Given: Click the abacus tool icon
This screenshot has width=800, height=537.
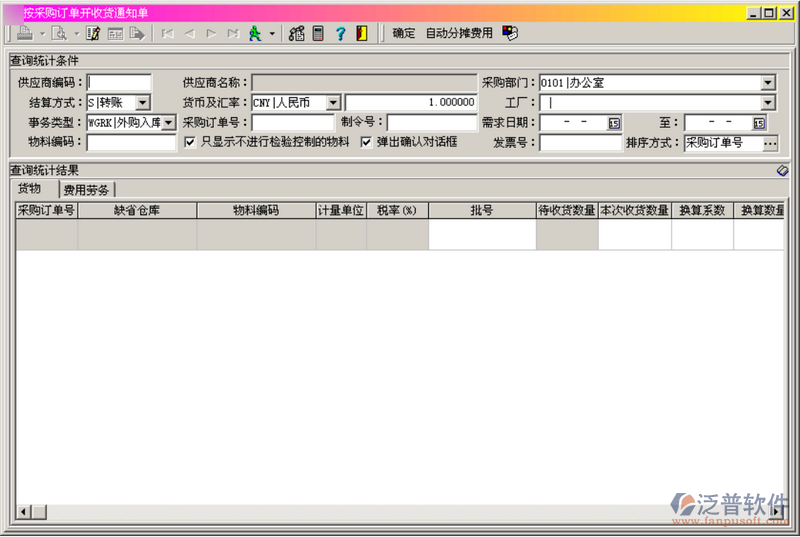Looking at the screenshot, I should coord(296,34).
